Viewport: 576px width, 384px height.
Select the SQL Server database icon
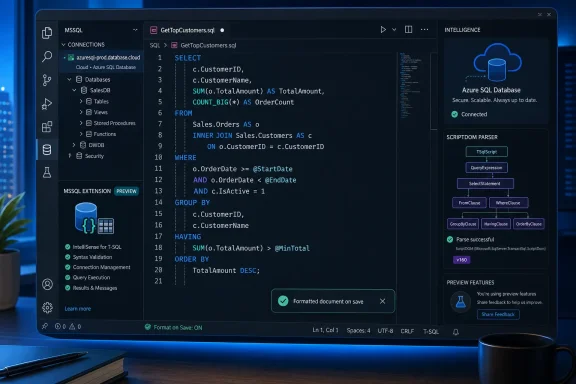point(47,150)
